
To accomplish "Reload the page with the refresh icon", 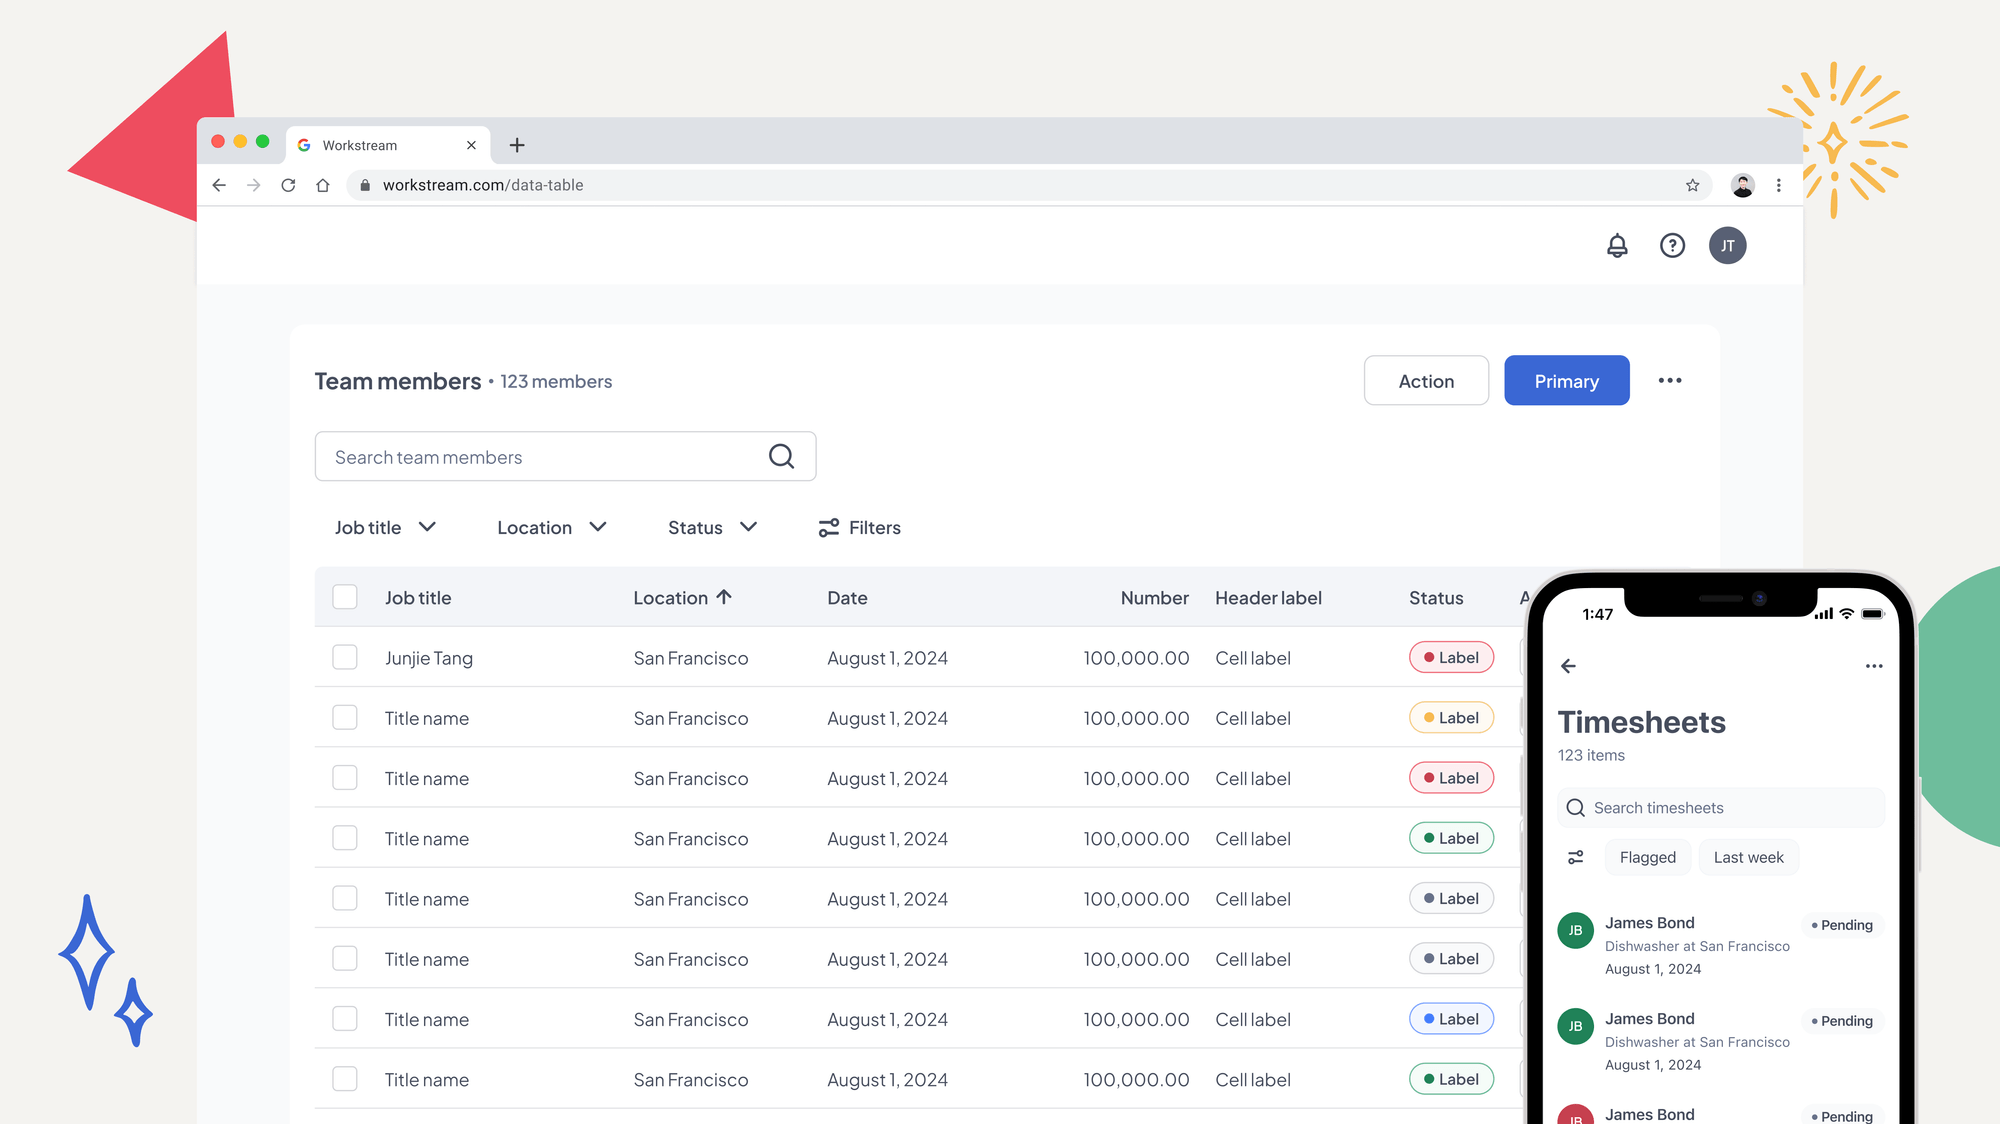I will point(288,185).
